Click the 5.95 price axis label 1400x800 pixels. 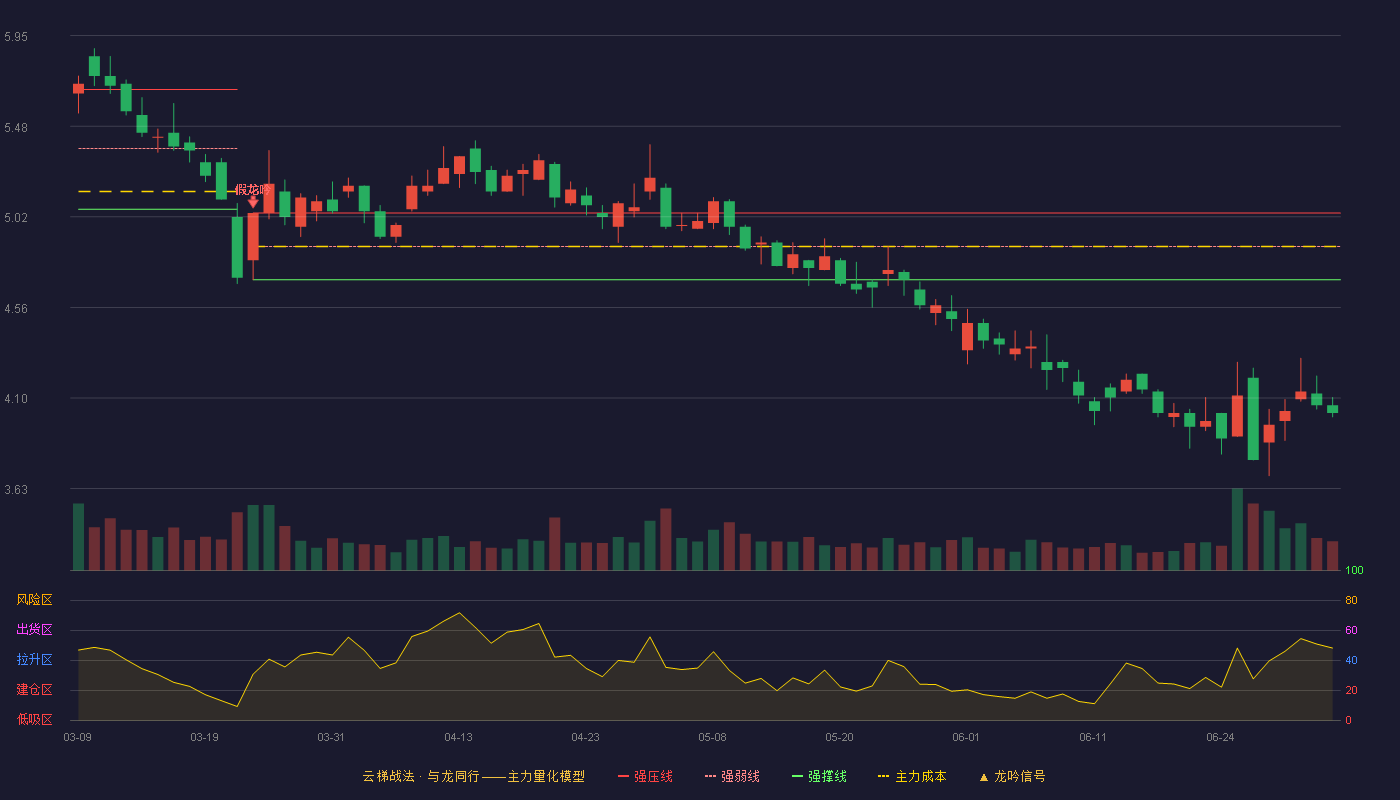(x=16, y=37)
